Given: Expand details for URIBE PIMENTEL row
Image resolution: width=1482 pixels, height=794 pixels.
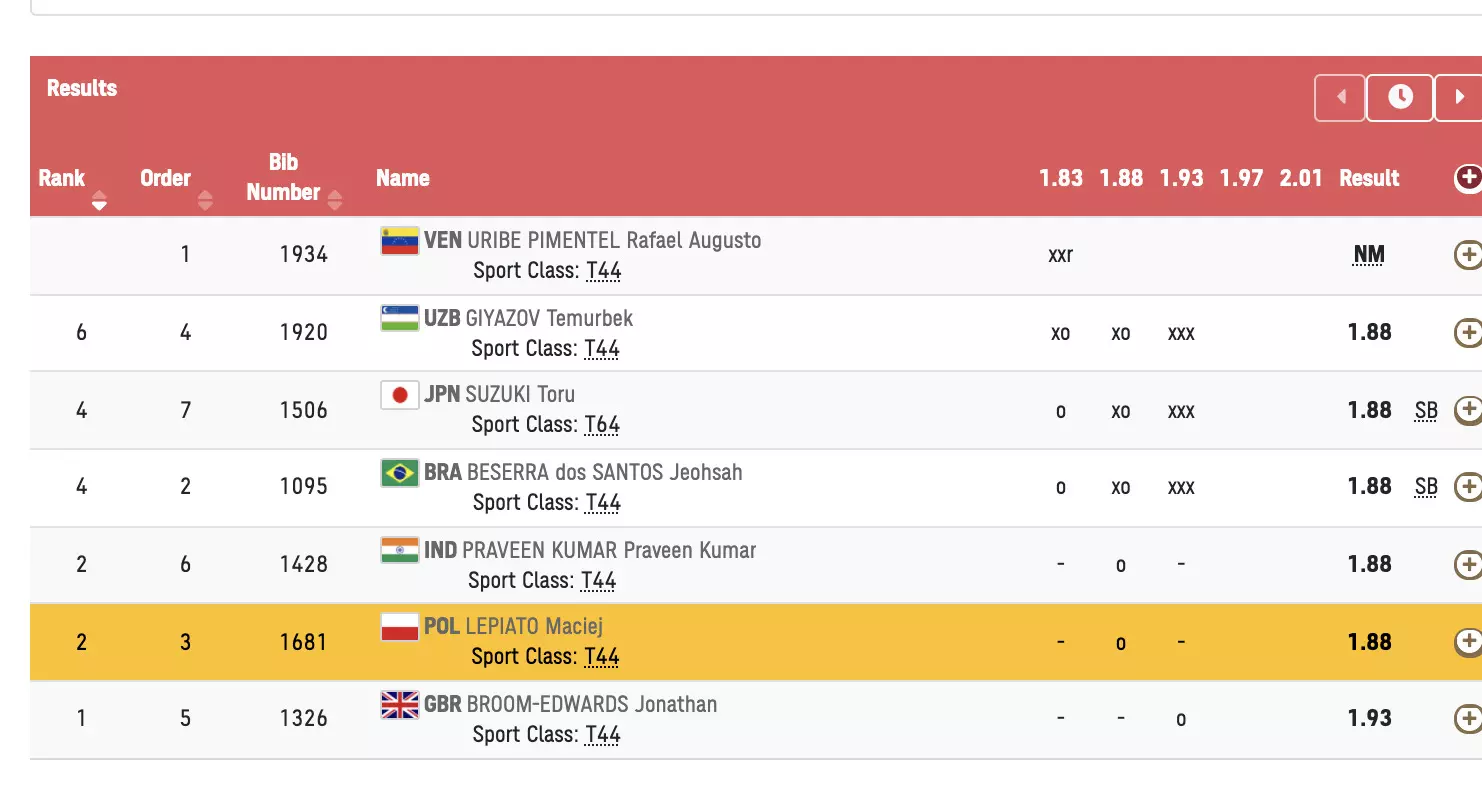Looking at the screenshot, I should click(1467, 255).
